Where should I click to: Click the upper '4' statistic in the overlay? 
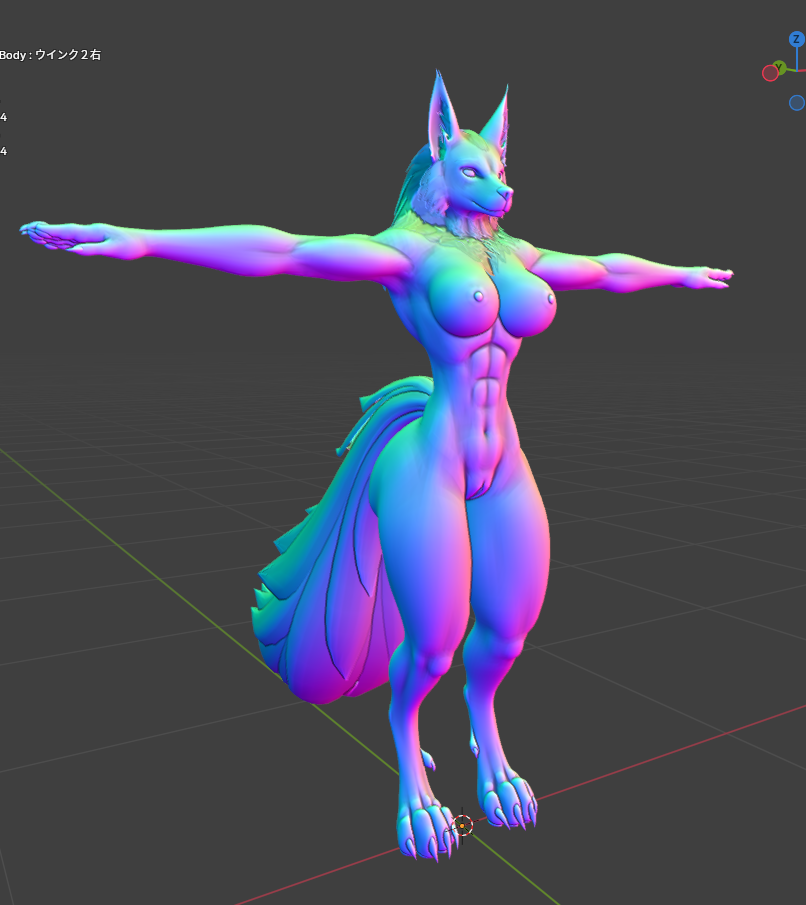point(4,118)
